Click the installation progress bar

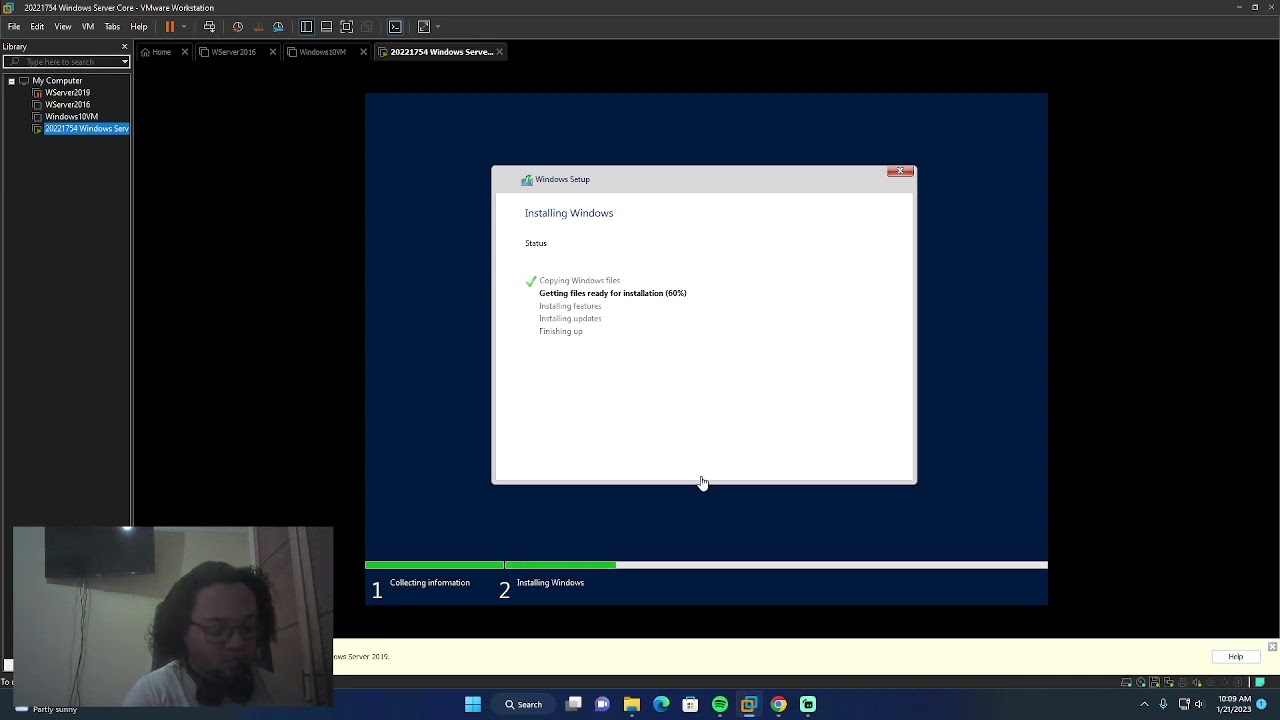pos(706,565)
